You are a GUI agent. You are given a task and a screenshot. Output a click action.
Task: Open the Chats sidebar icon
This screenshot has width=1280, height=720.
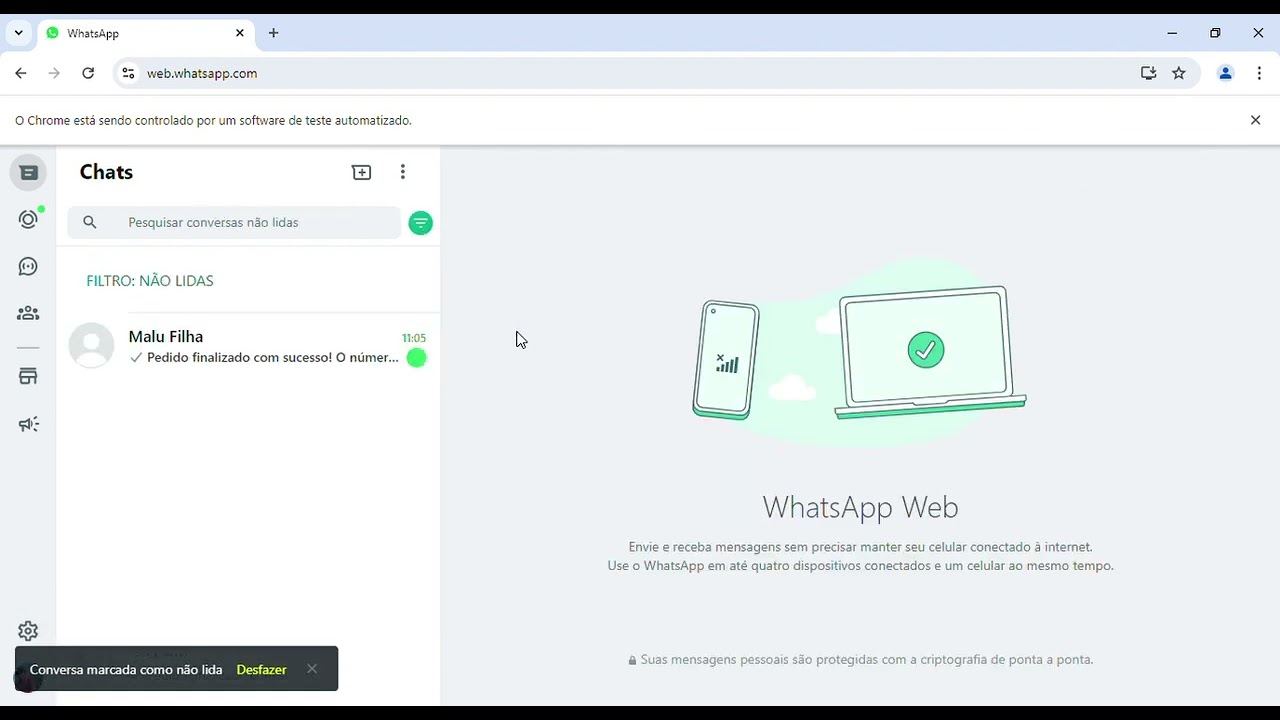28,173
